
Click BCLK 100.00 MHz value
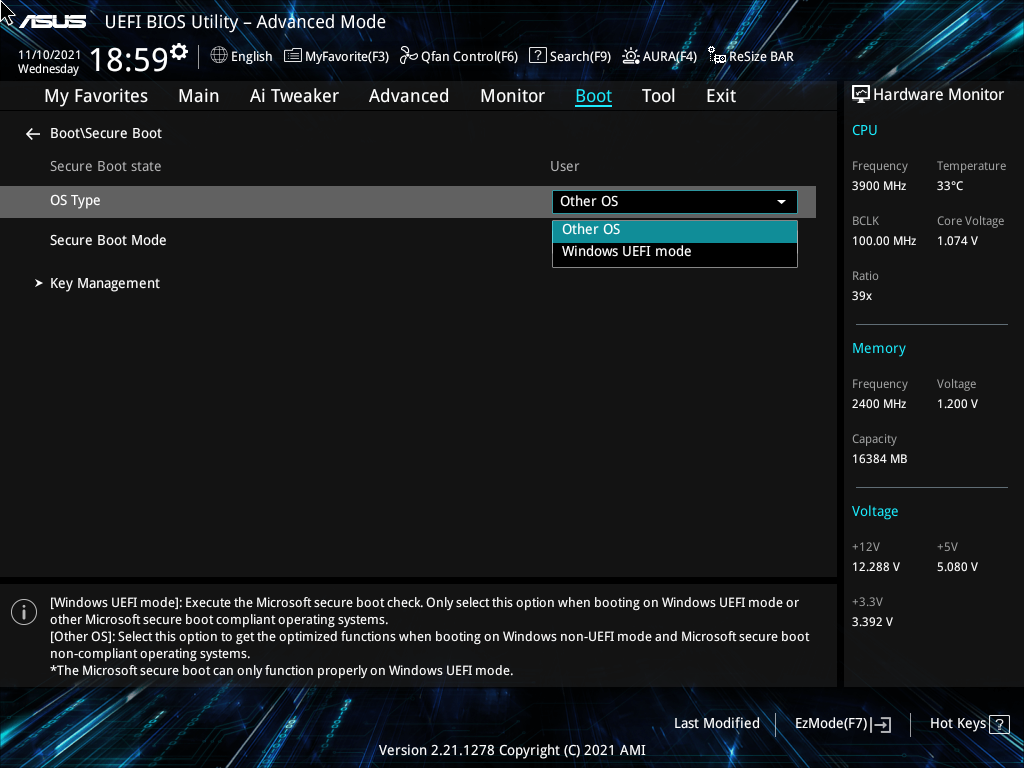click(x=884, y=241)
